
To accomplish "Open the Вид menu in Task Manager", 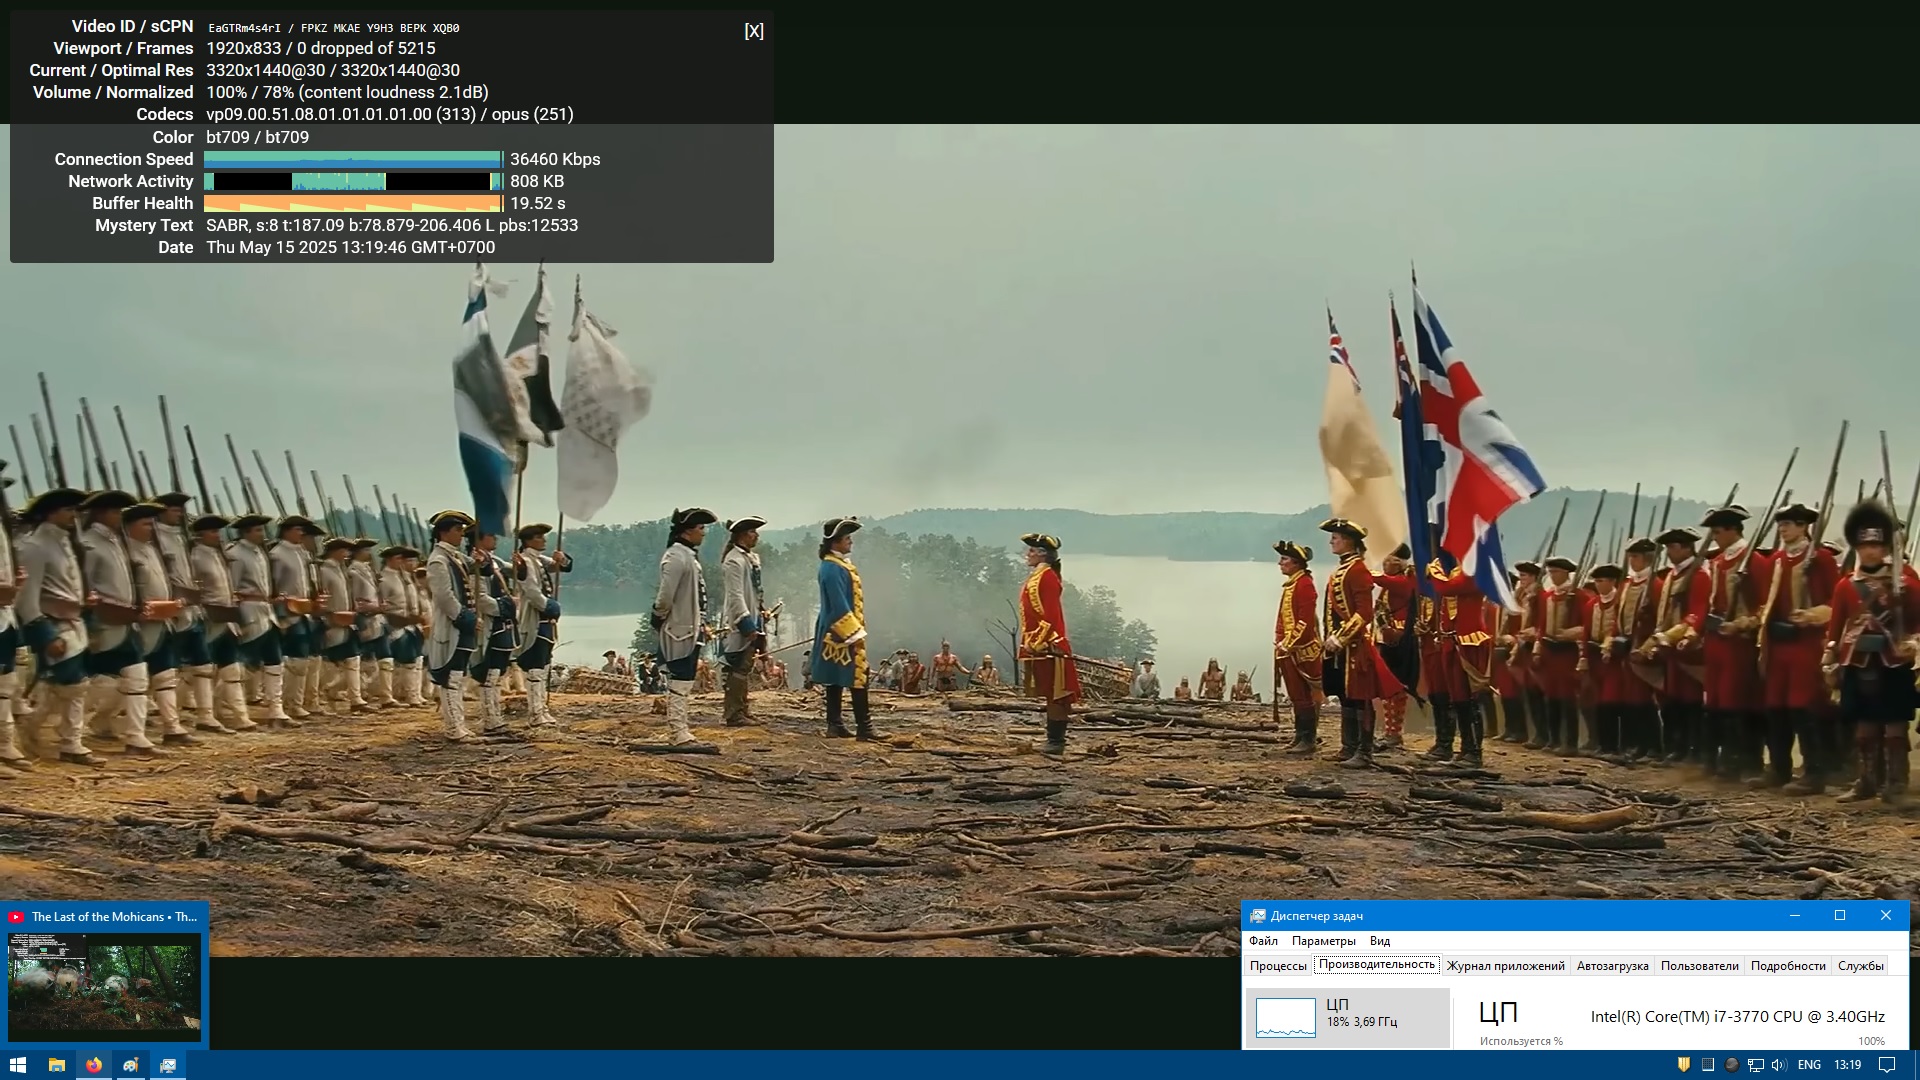I will tap(1380, 941).
